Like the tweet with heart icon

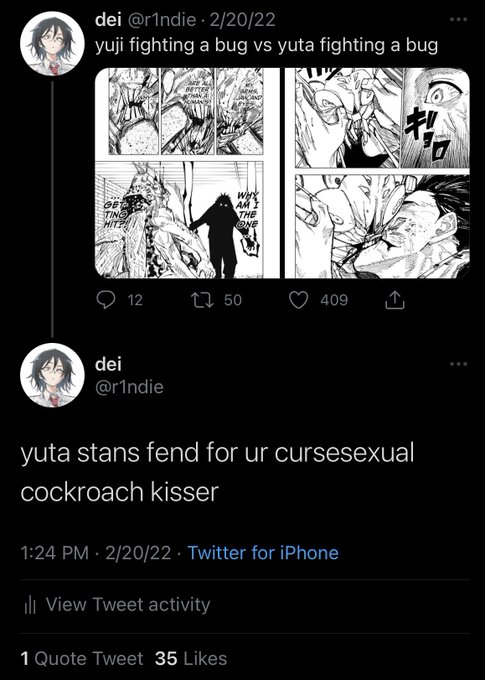click(298, 300)
